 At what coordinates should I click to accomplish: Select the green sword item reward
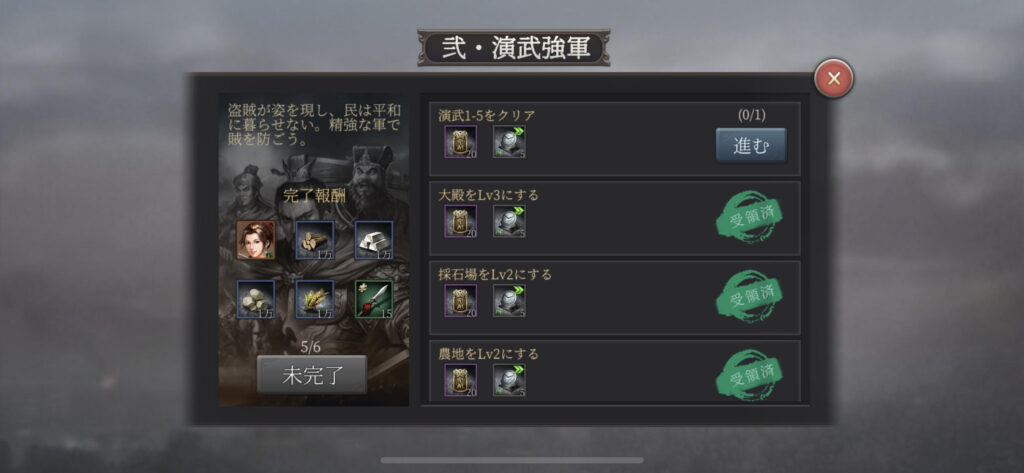(x=374, y=299)
